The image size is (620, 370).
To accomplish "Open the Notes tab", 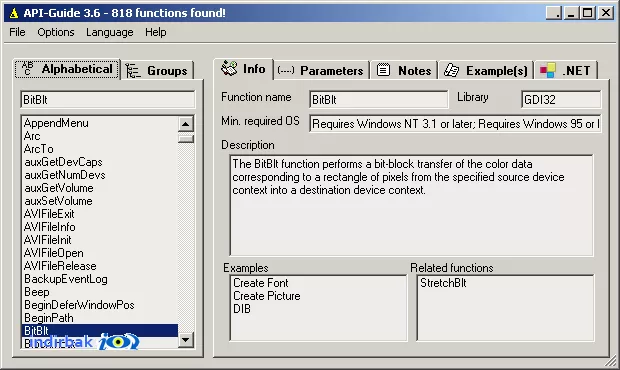I will coord(404,71).
